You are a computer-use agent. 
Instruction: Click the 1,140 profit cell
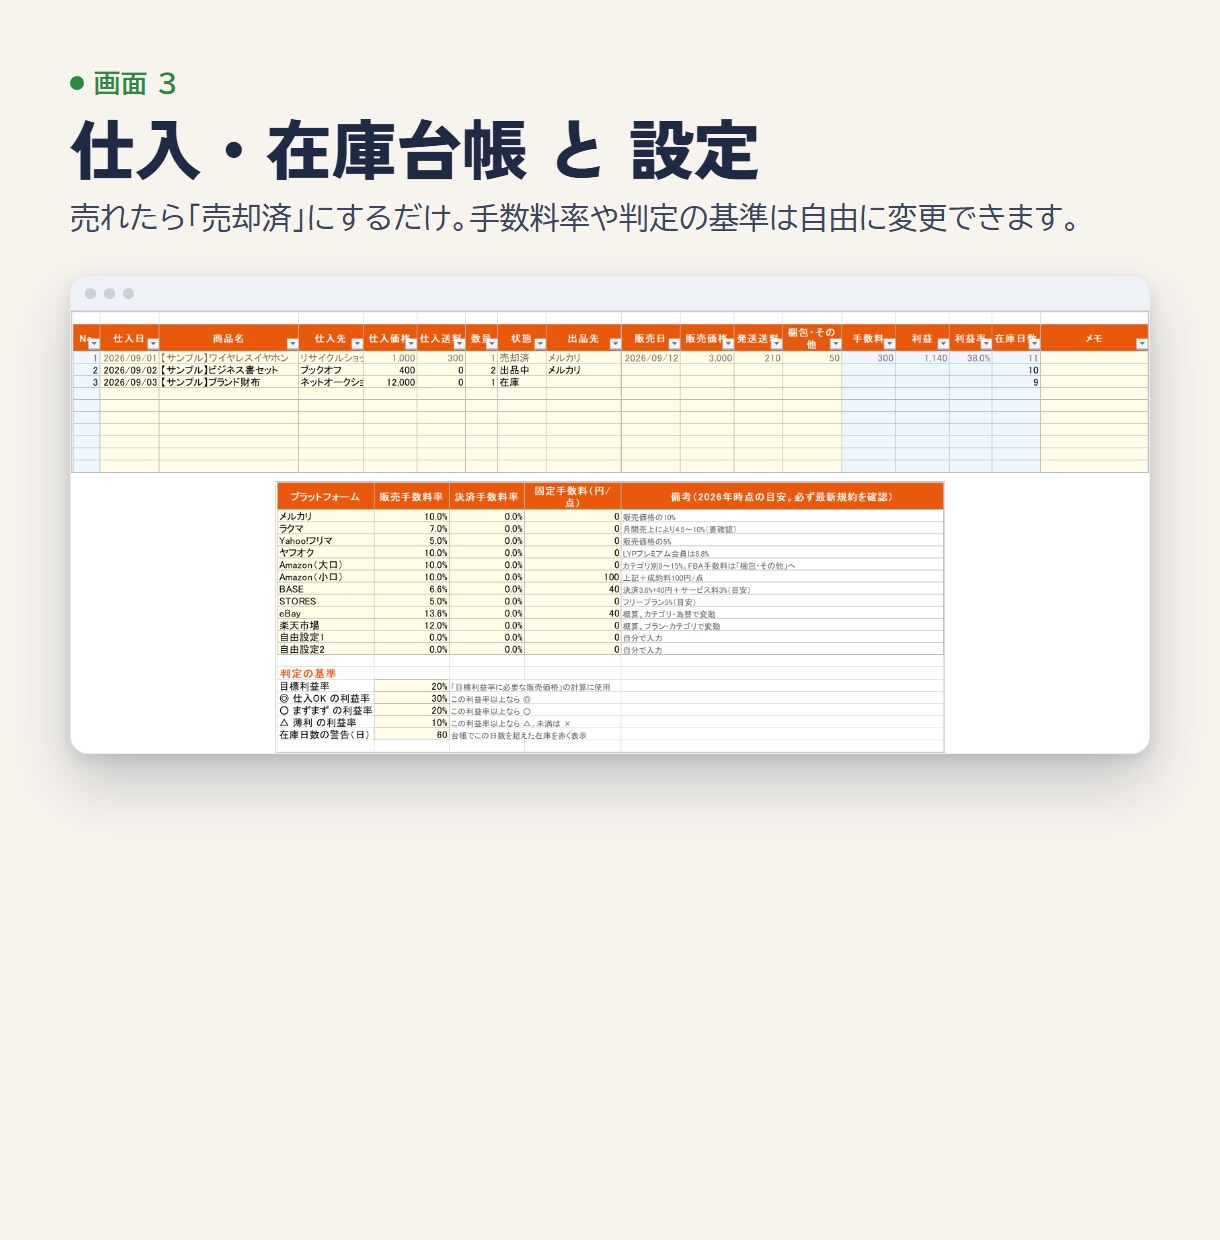[922, 358]
